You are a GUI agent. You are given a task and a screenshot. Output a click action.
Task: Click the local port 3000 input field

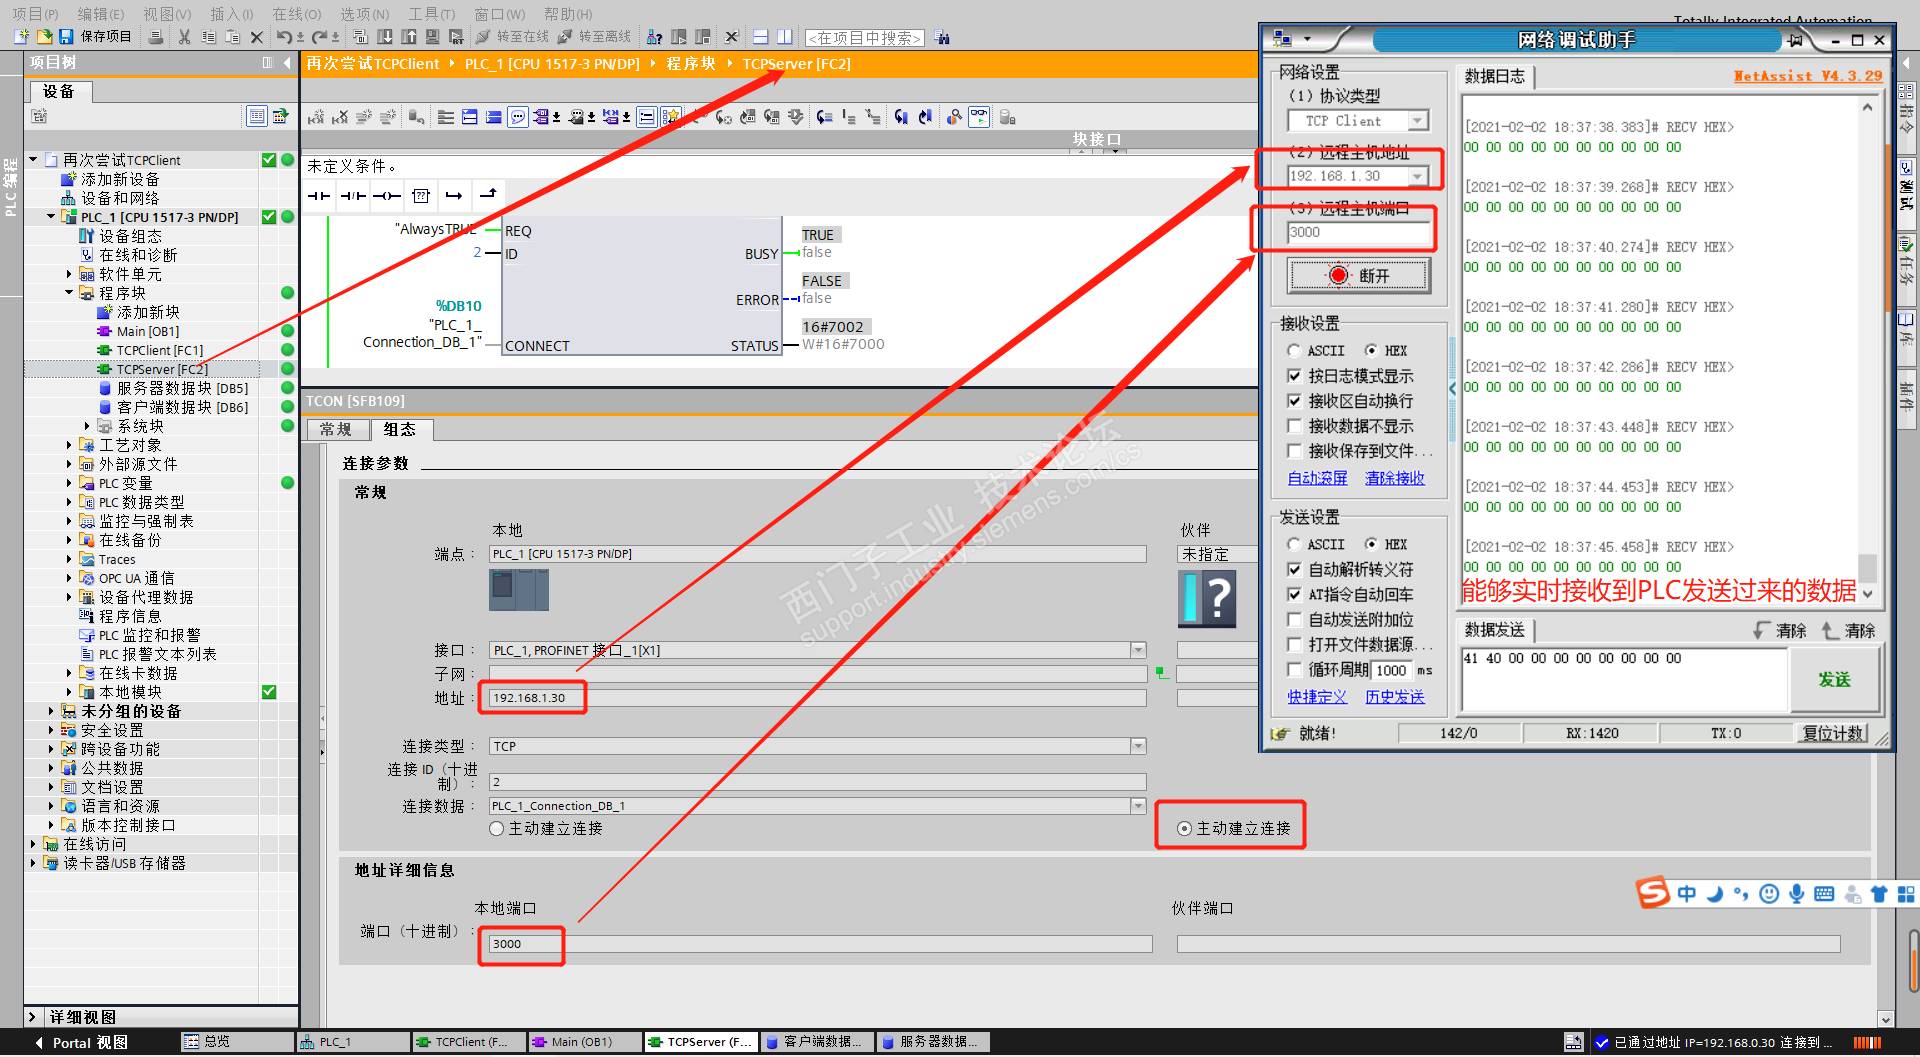(820, 944)
